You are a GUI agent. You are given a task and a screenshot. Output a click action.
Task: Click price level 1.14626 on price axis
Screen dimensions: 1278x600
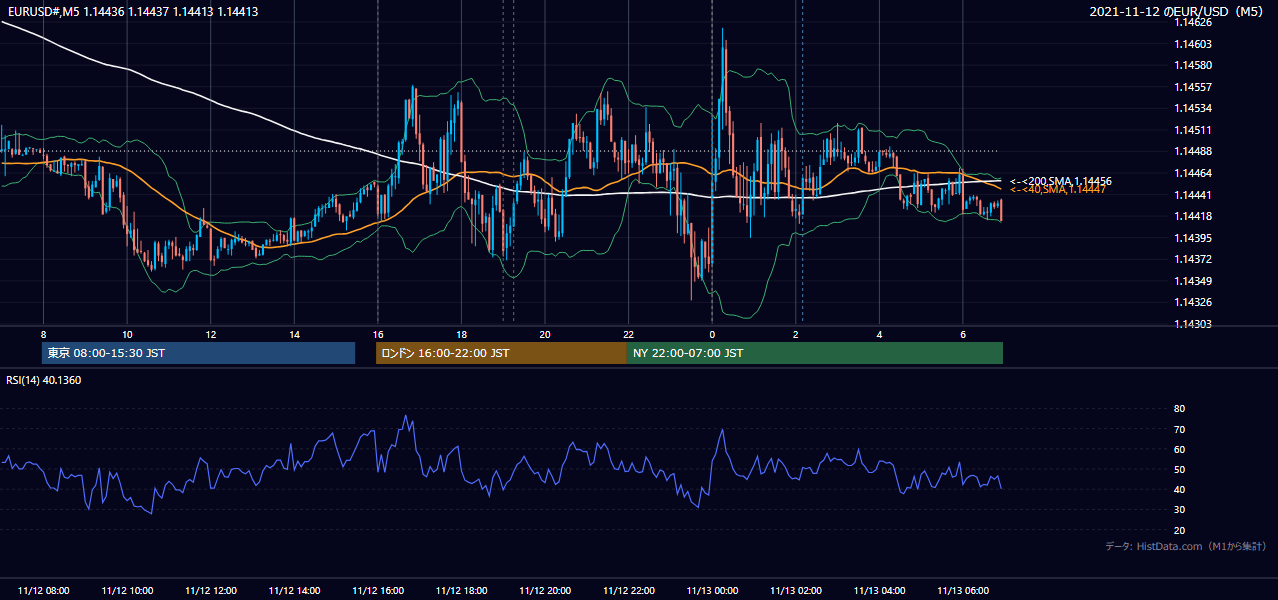click(1193, 22)
